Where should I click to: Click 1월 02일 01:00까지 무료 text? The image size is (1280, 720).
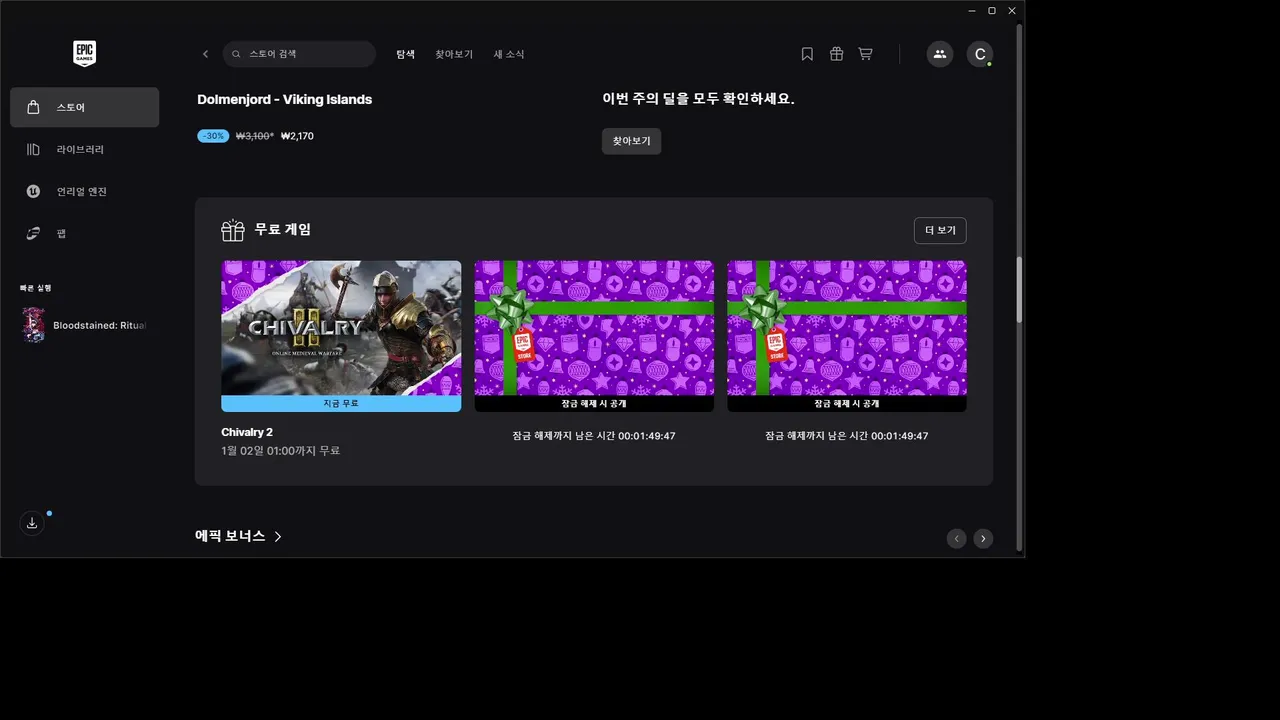click(x=281, y=451)
